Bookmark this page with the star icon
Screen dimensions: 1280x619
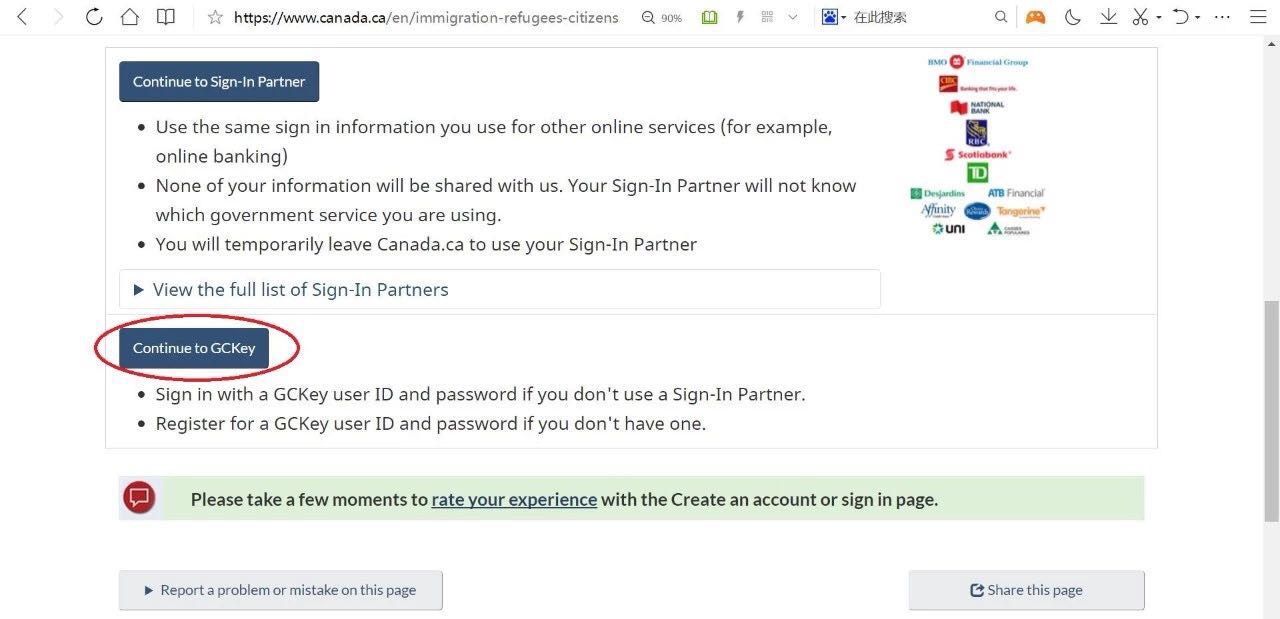pos(214,17)
